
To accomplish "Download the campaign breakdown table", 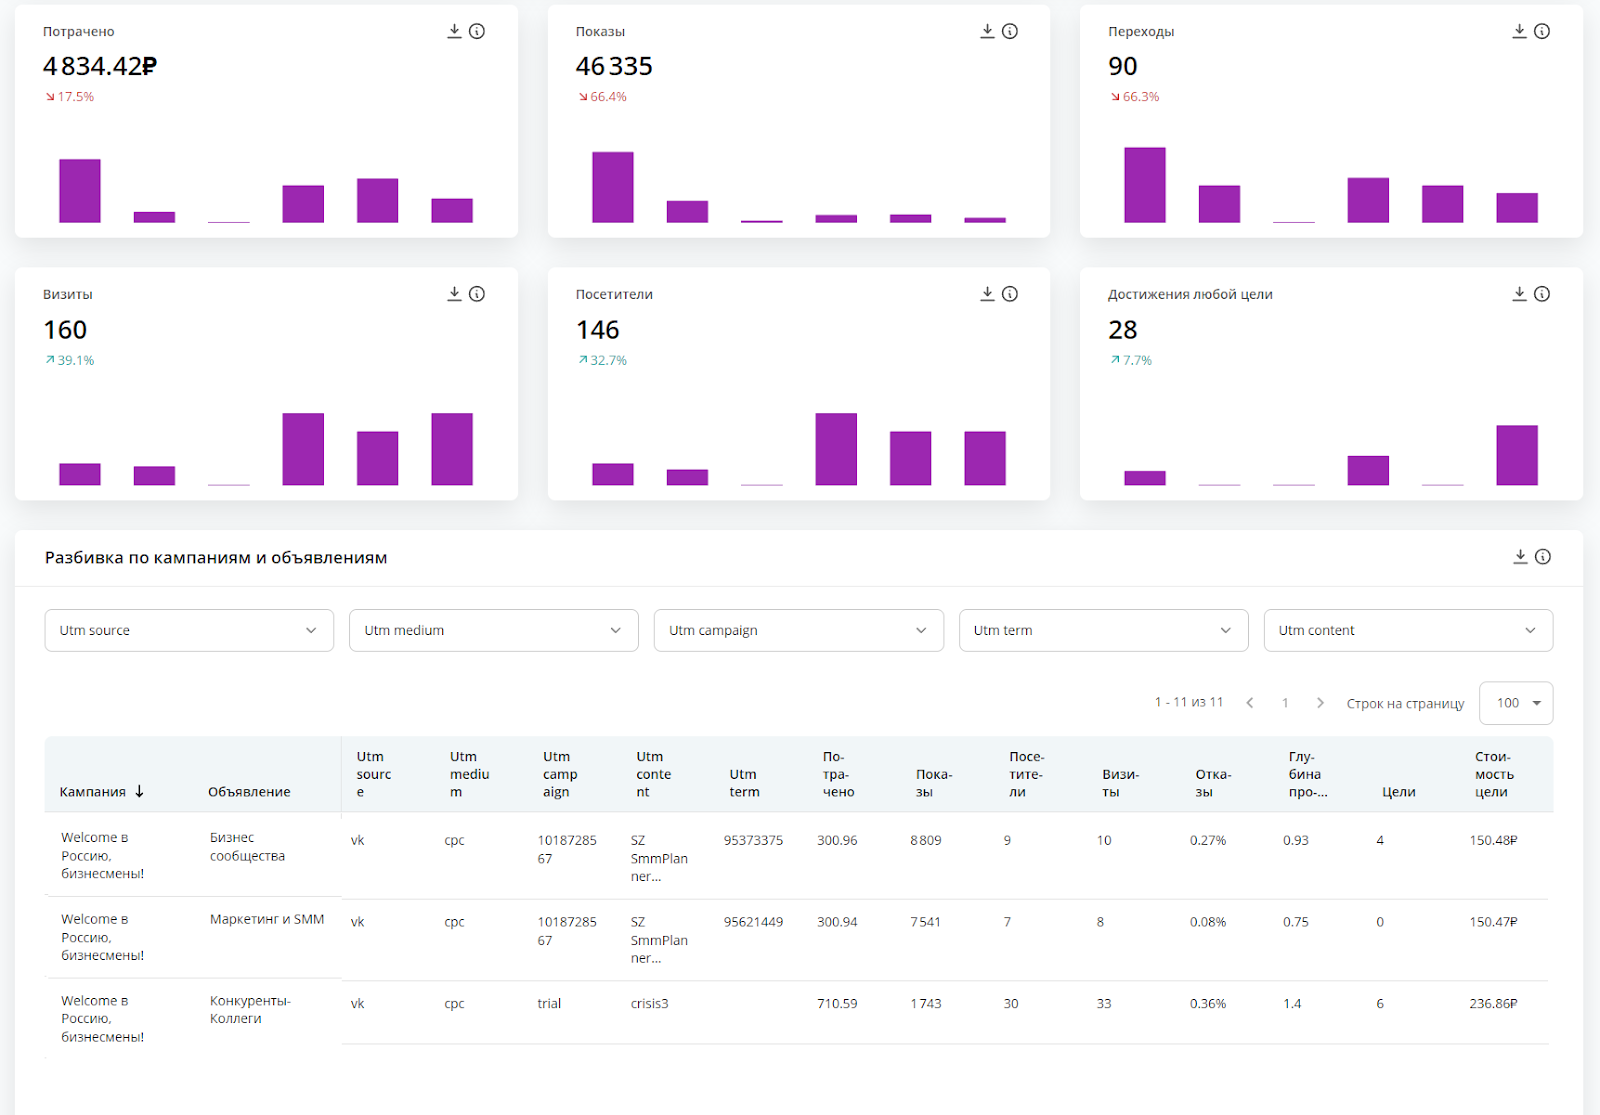I will (x=1520, y=557).
